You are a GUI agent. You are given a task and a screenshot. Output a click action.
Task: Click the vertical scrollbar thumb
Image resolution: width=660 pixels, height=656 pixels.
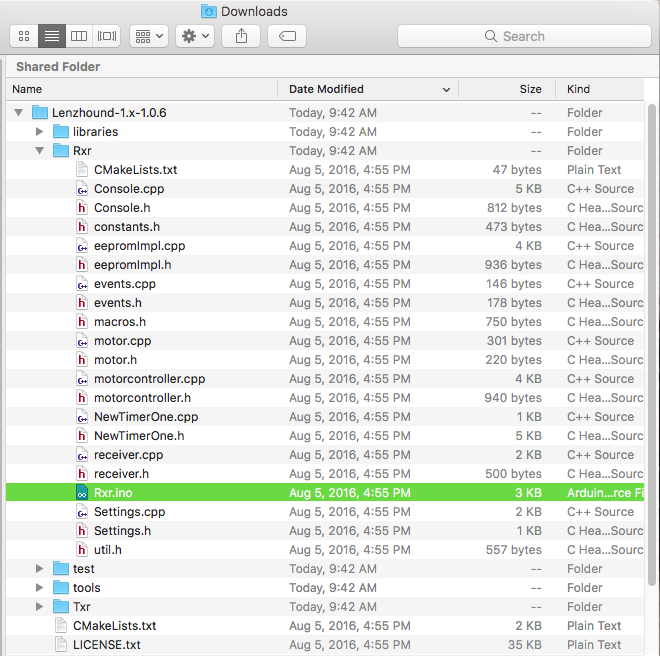click(652, 345)
